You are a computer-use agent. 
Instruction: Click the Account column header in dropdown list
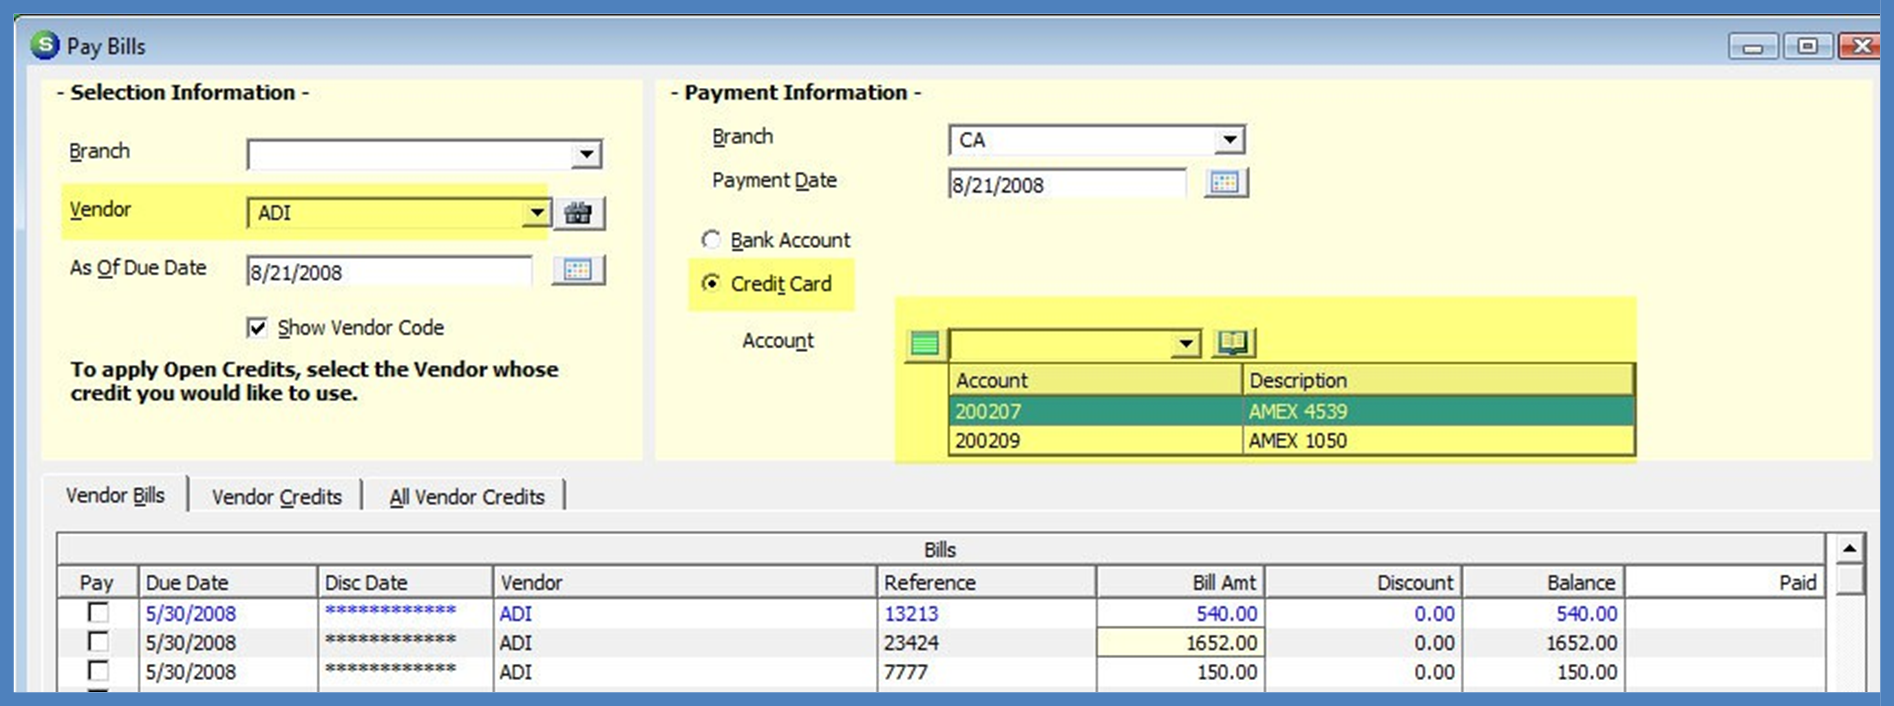[x=1095, y=380]
